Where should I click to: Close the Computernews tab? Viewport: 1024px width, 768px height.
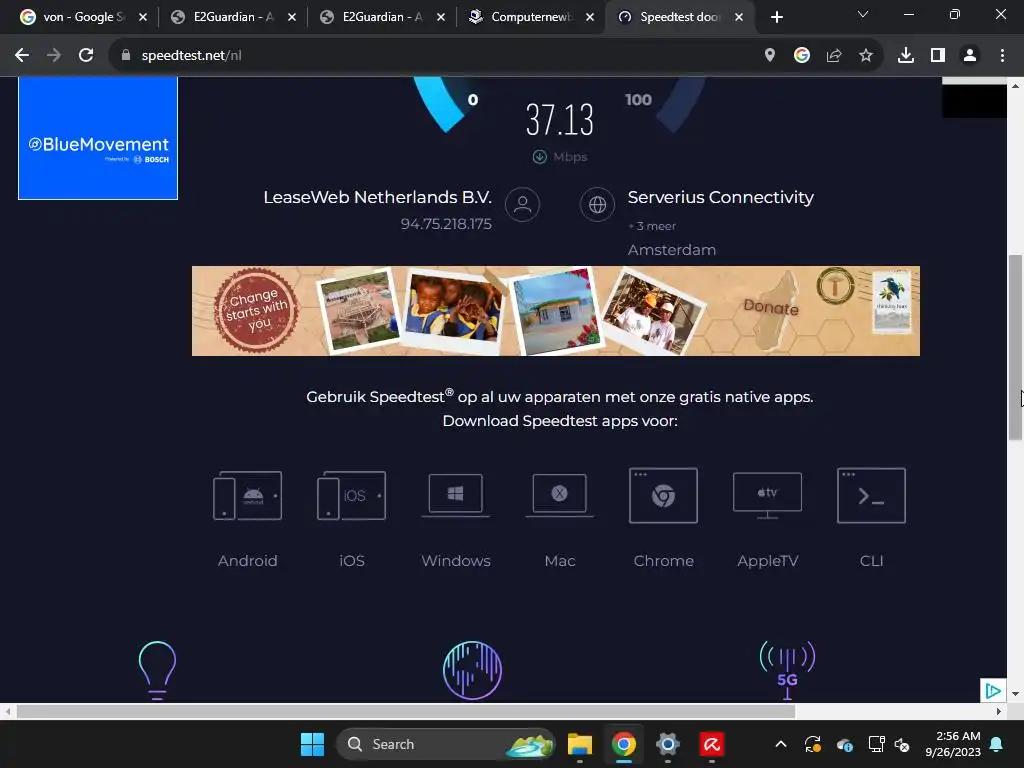click(x=590, y=17)
